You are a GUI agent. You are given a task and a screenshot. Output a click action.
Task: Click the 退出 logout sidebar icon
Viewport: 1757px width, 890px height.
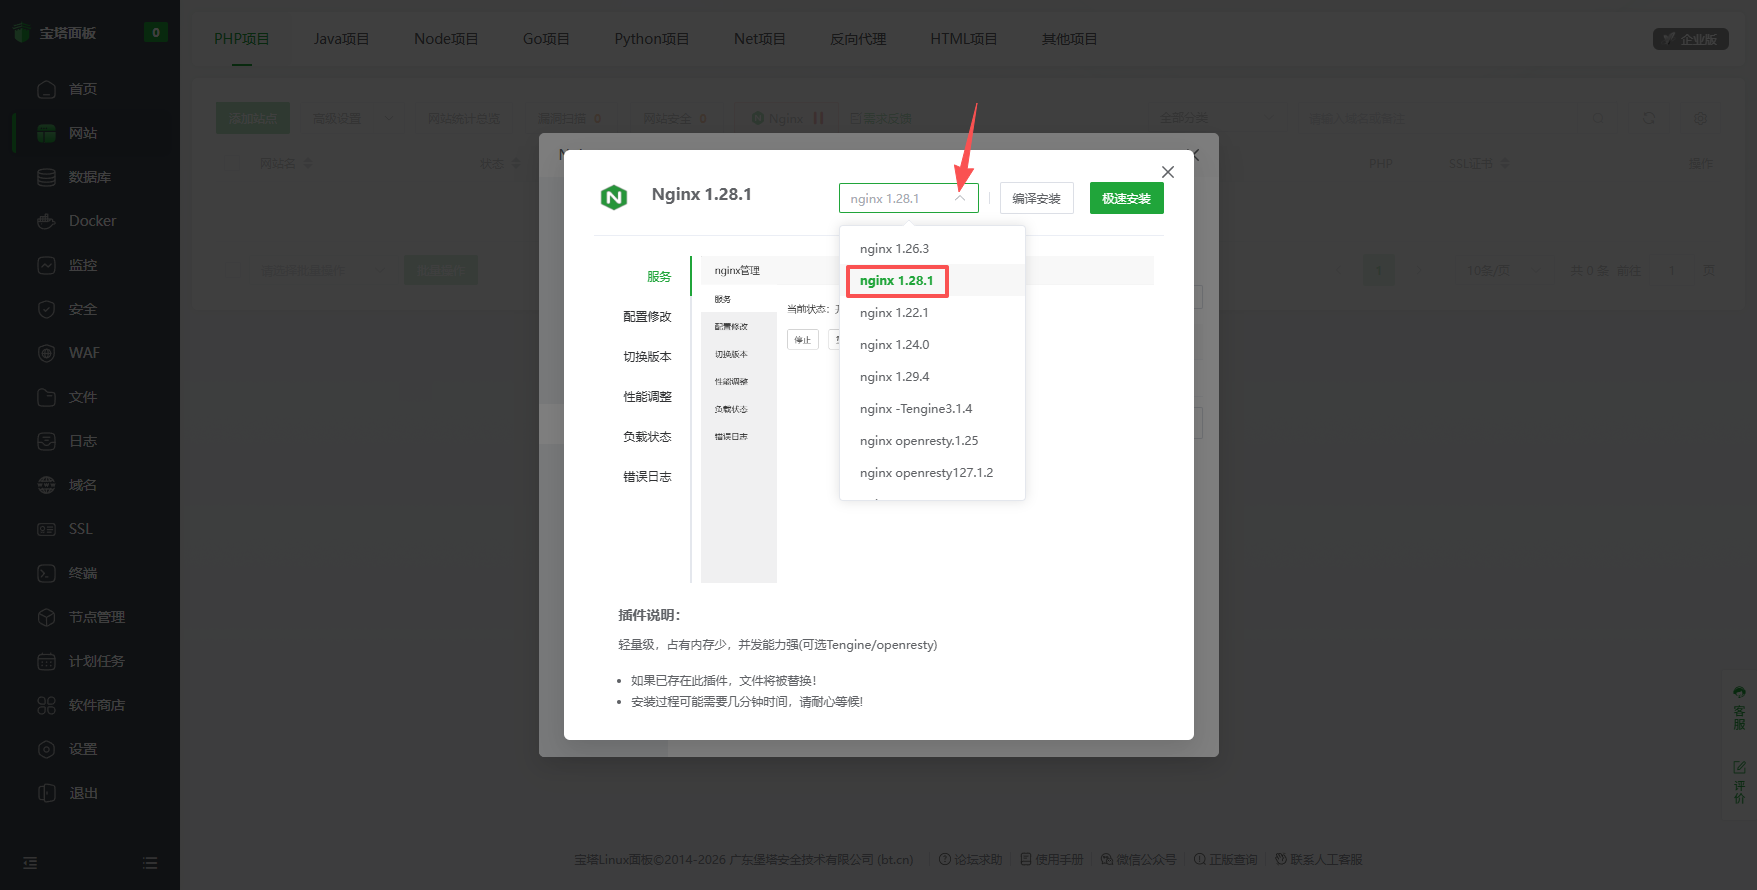pyautogui.click(x=46, y=793)
